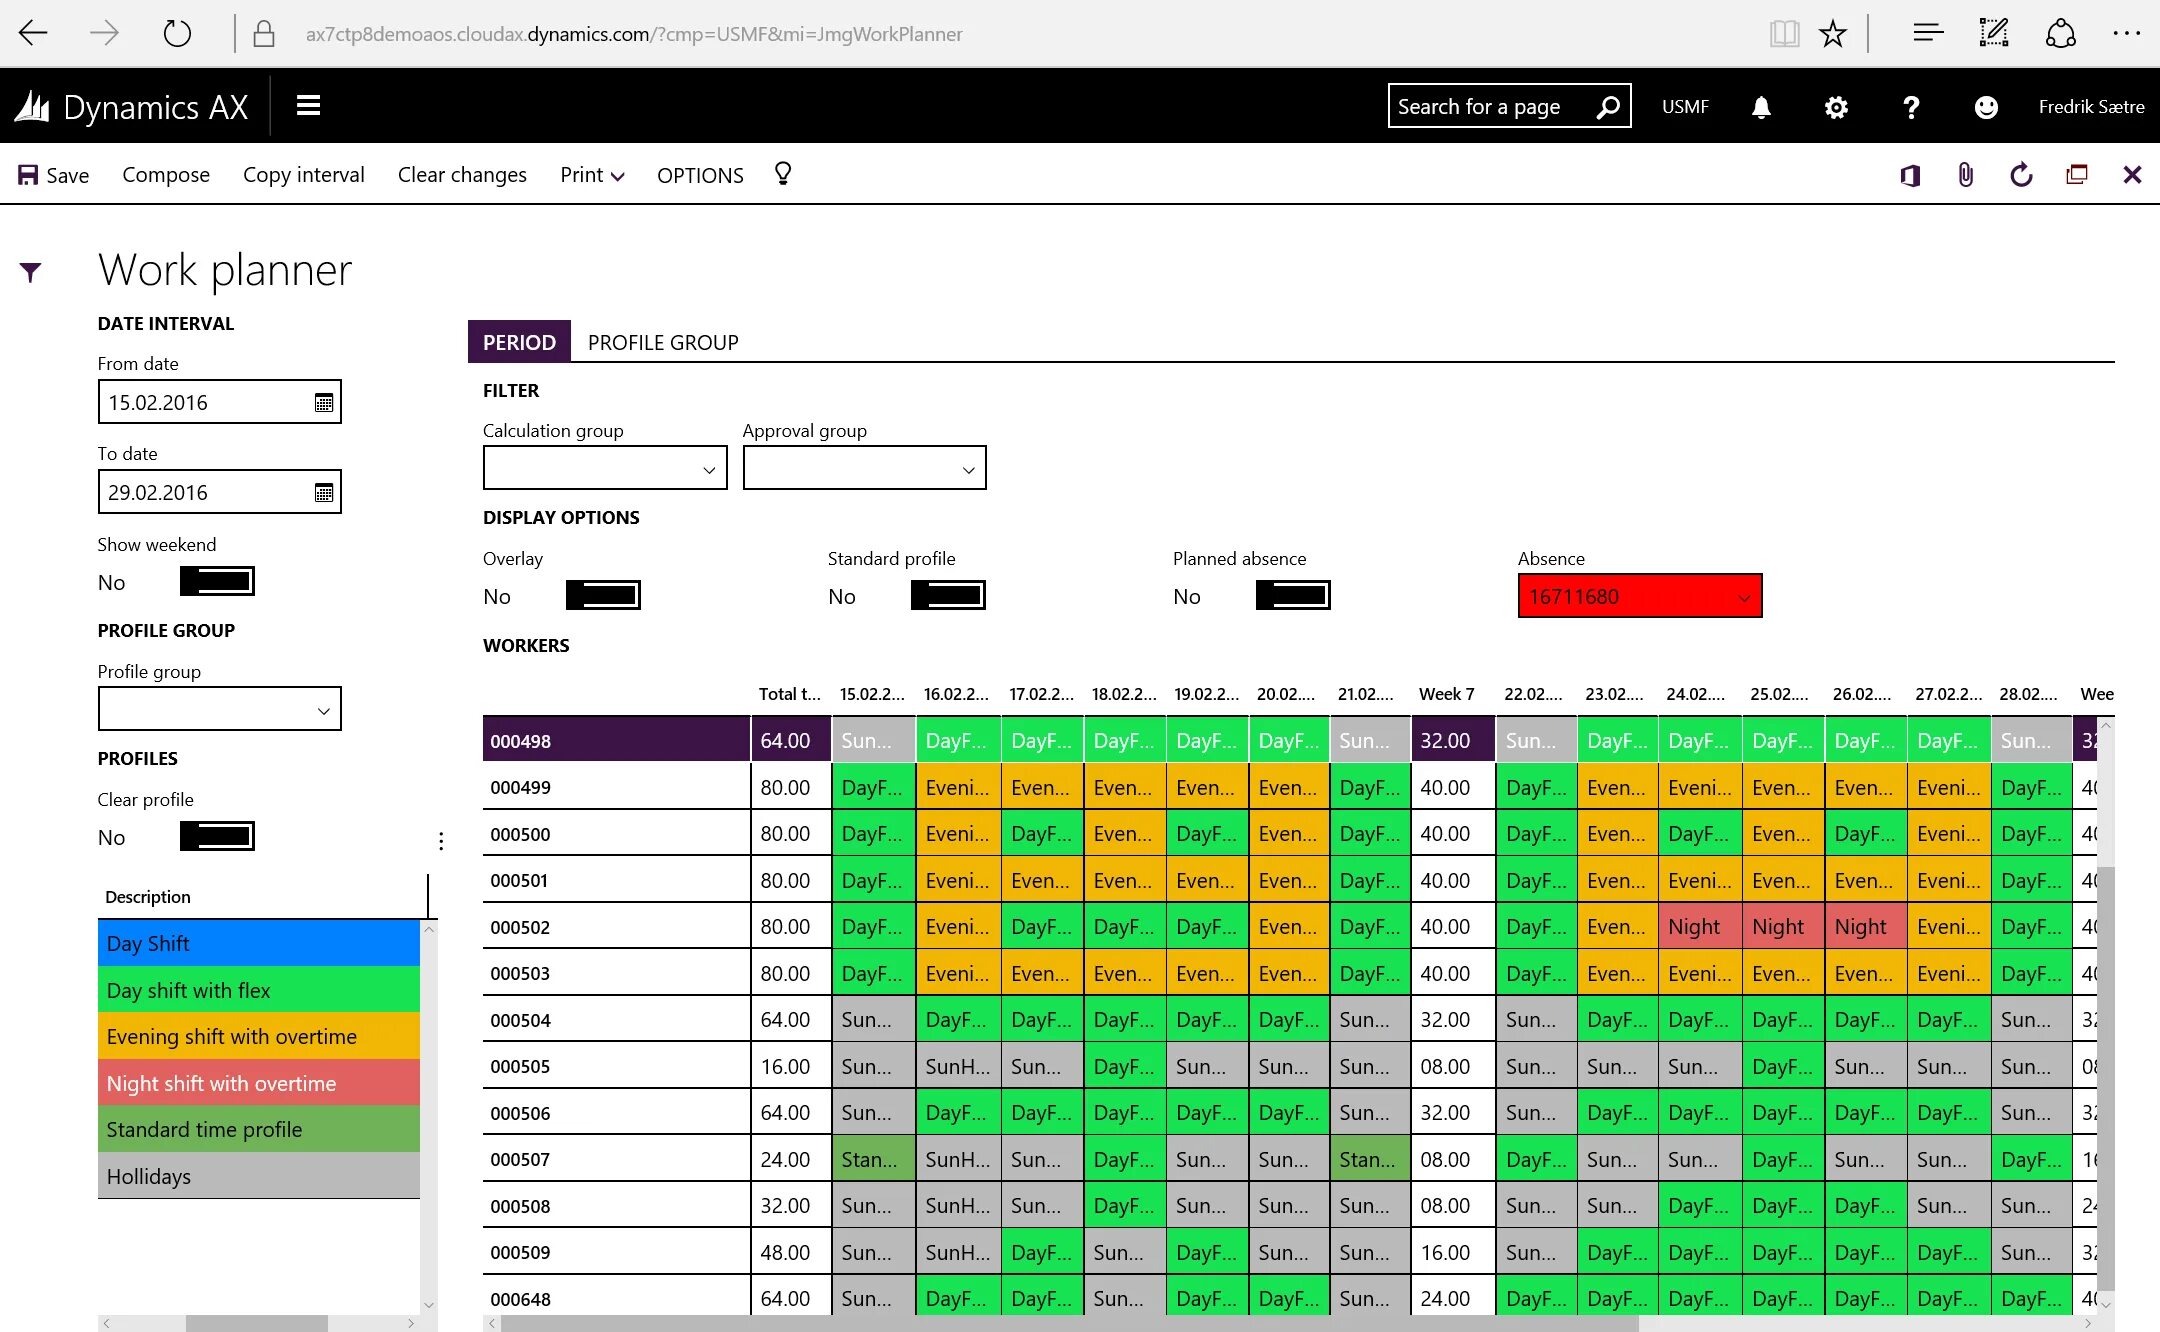
Task: Click the Copy interval button
Action: point(303,175)
